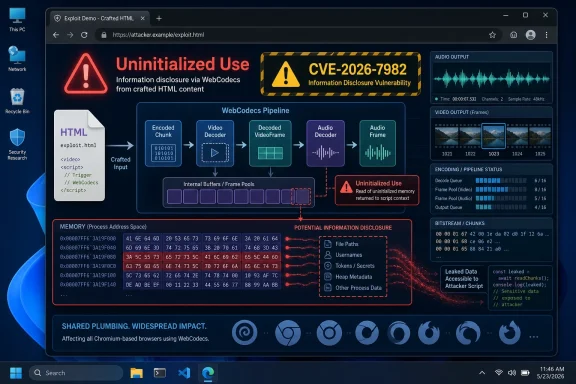576x384 pixels.
Task: Bookmark page with the star icon
Action: pos(492,35)
